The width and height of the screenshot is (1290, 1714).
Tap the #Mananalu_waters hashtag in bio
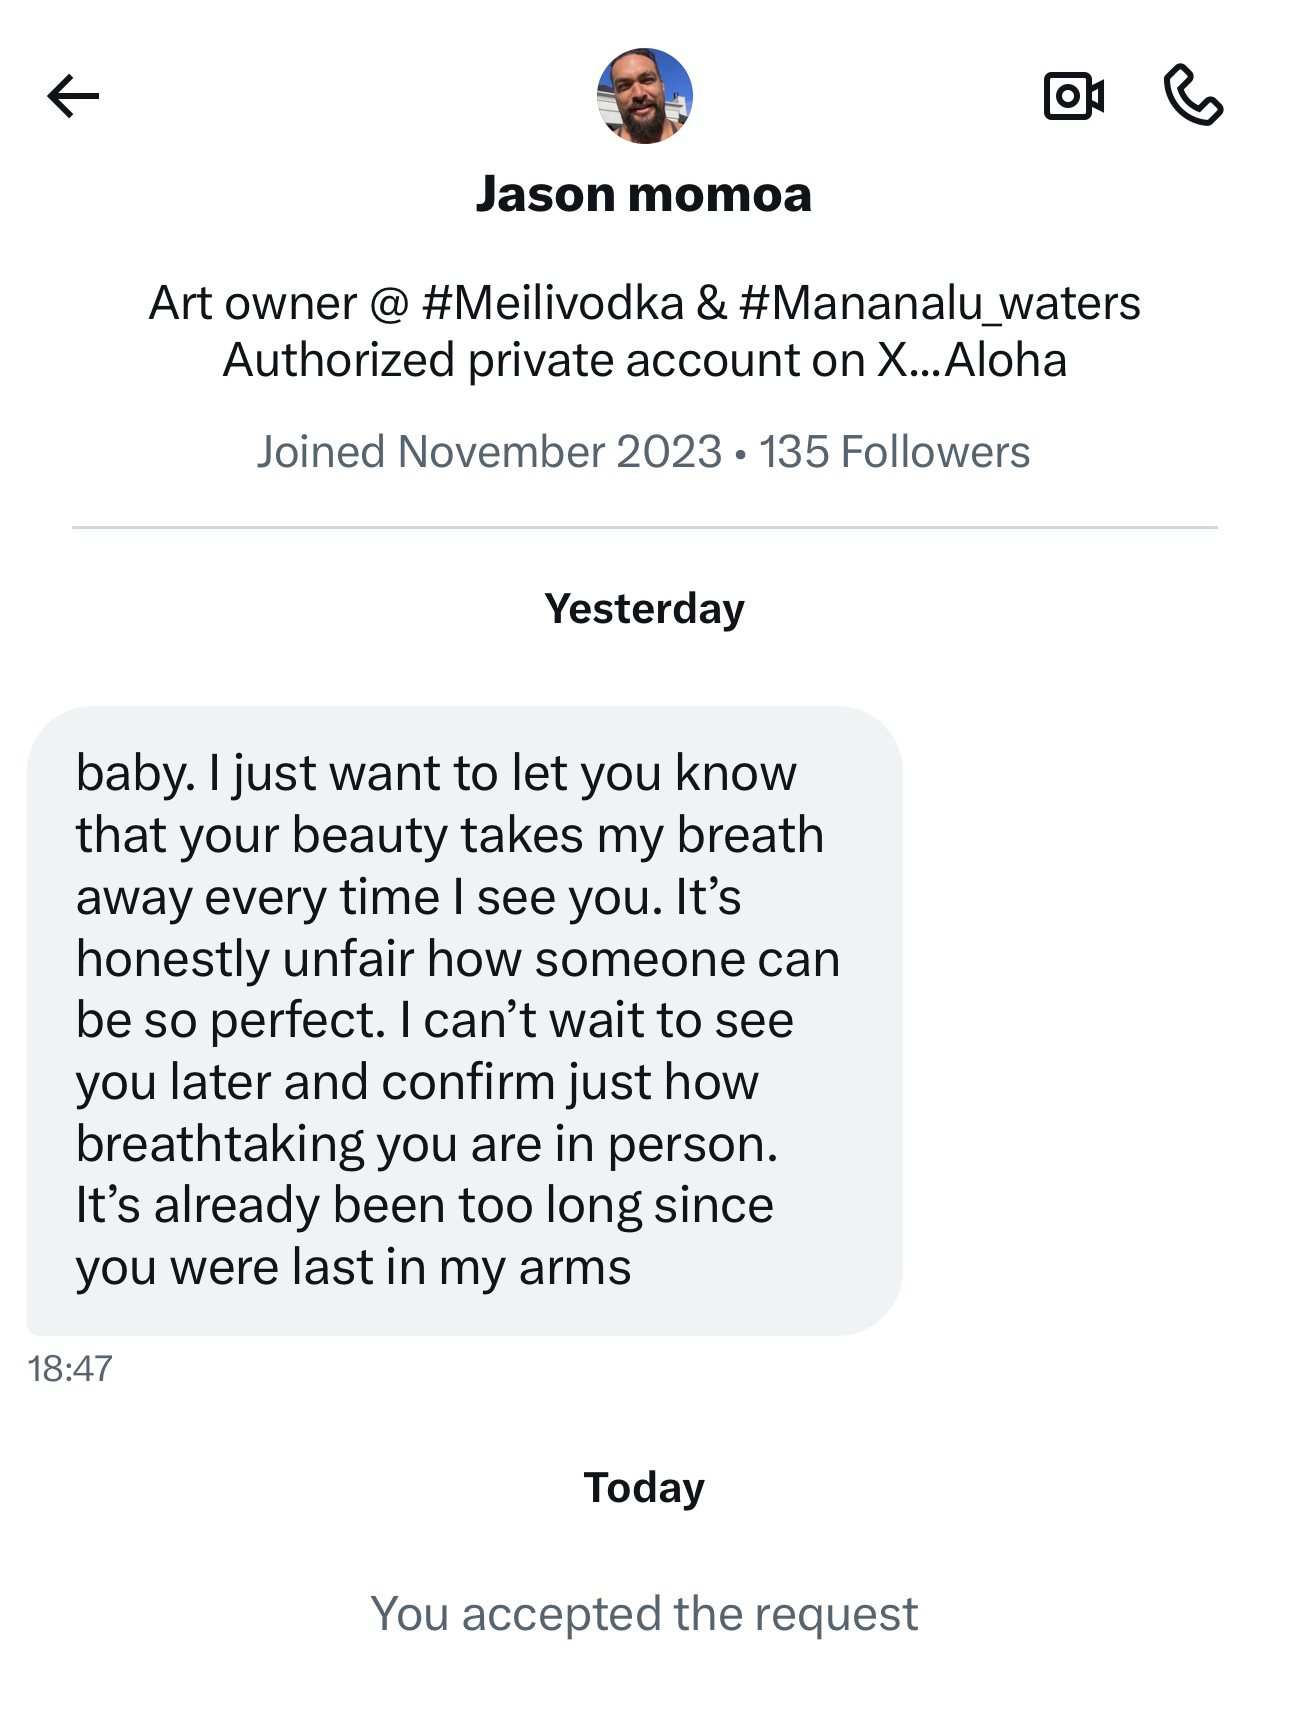point(939,303)
